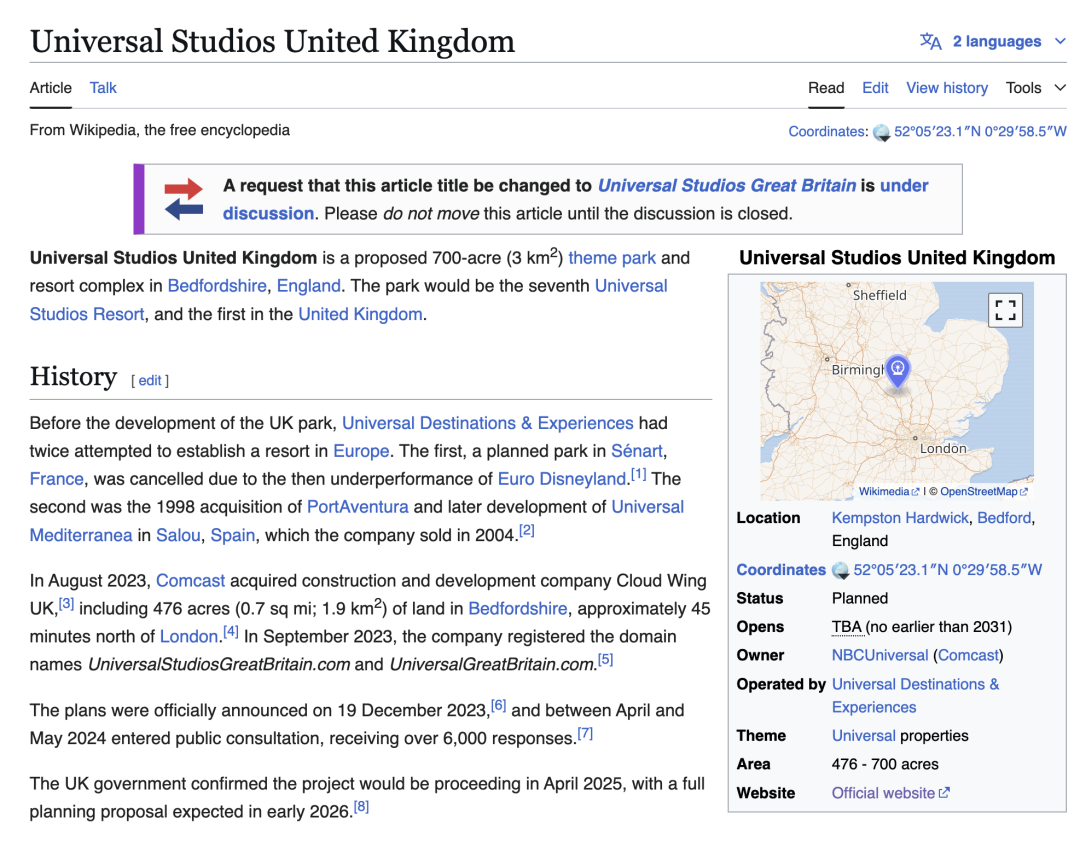Click the Bedfordshire link in the intro paragraph

click(217, 286)
